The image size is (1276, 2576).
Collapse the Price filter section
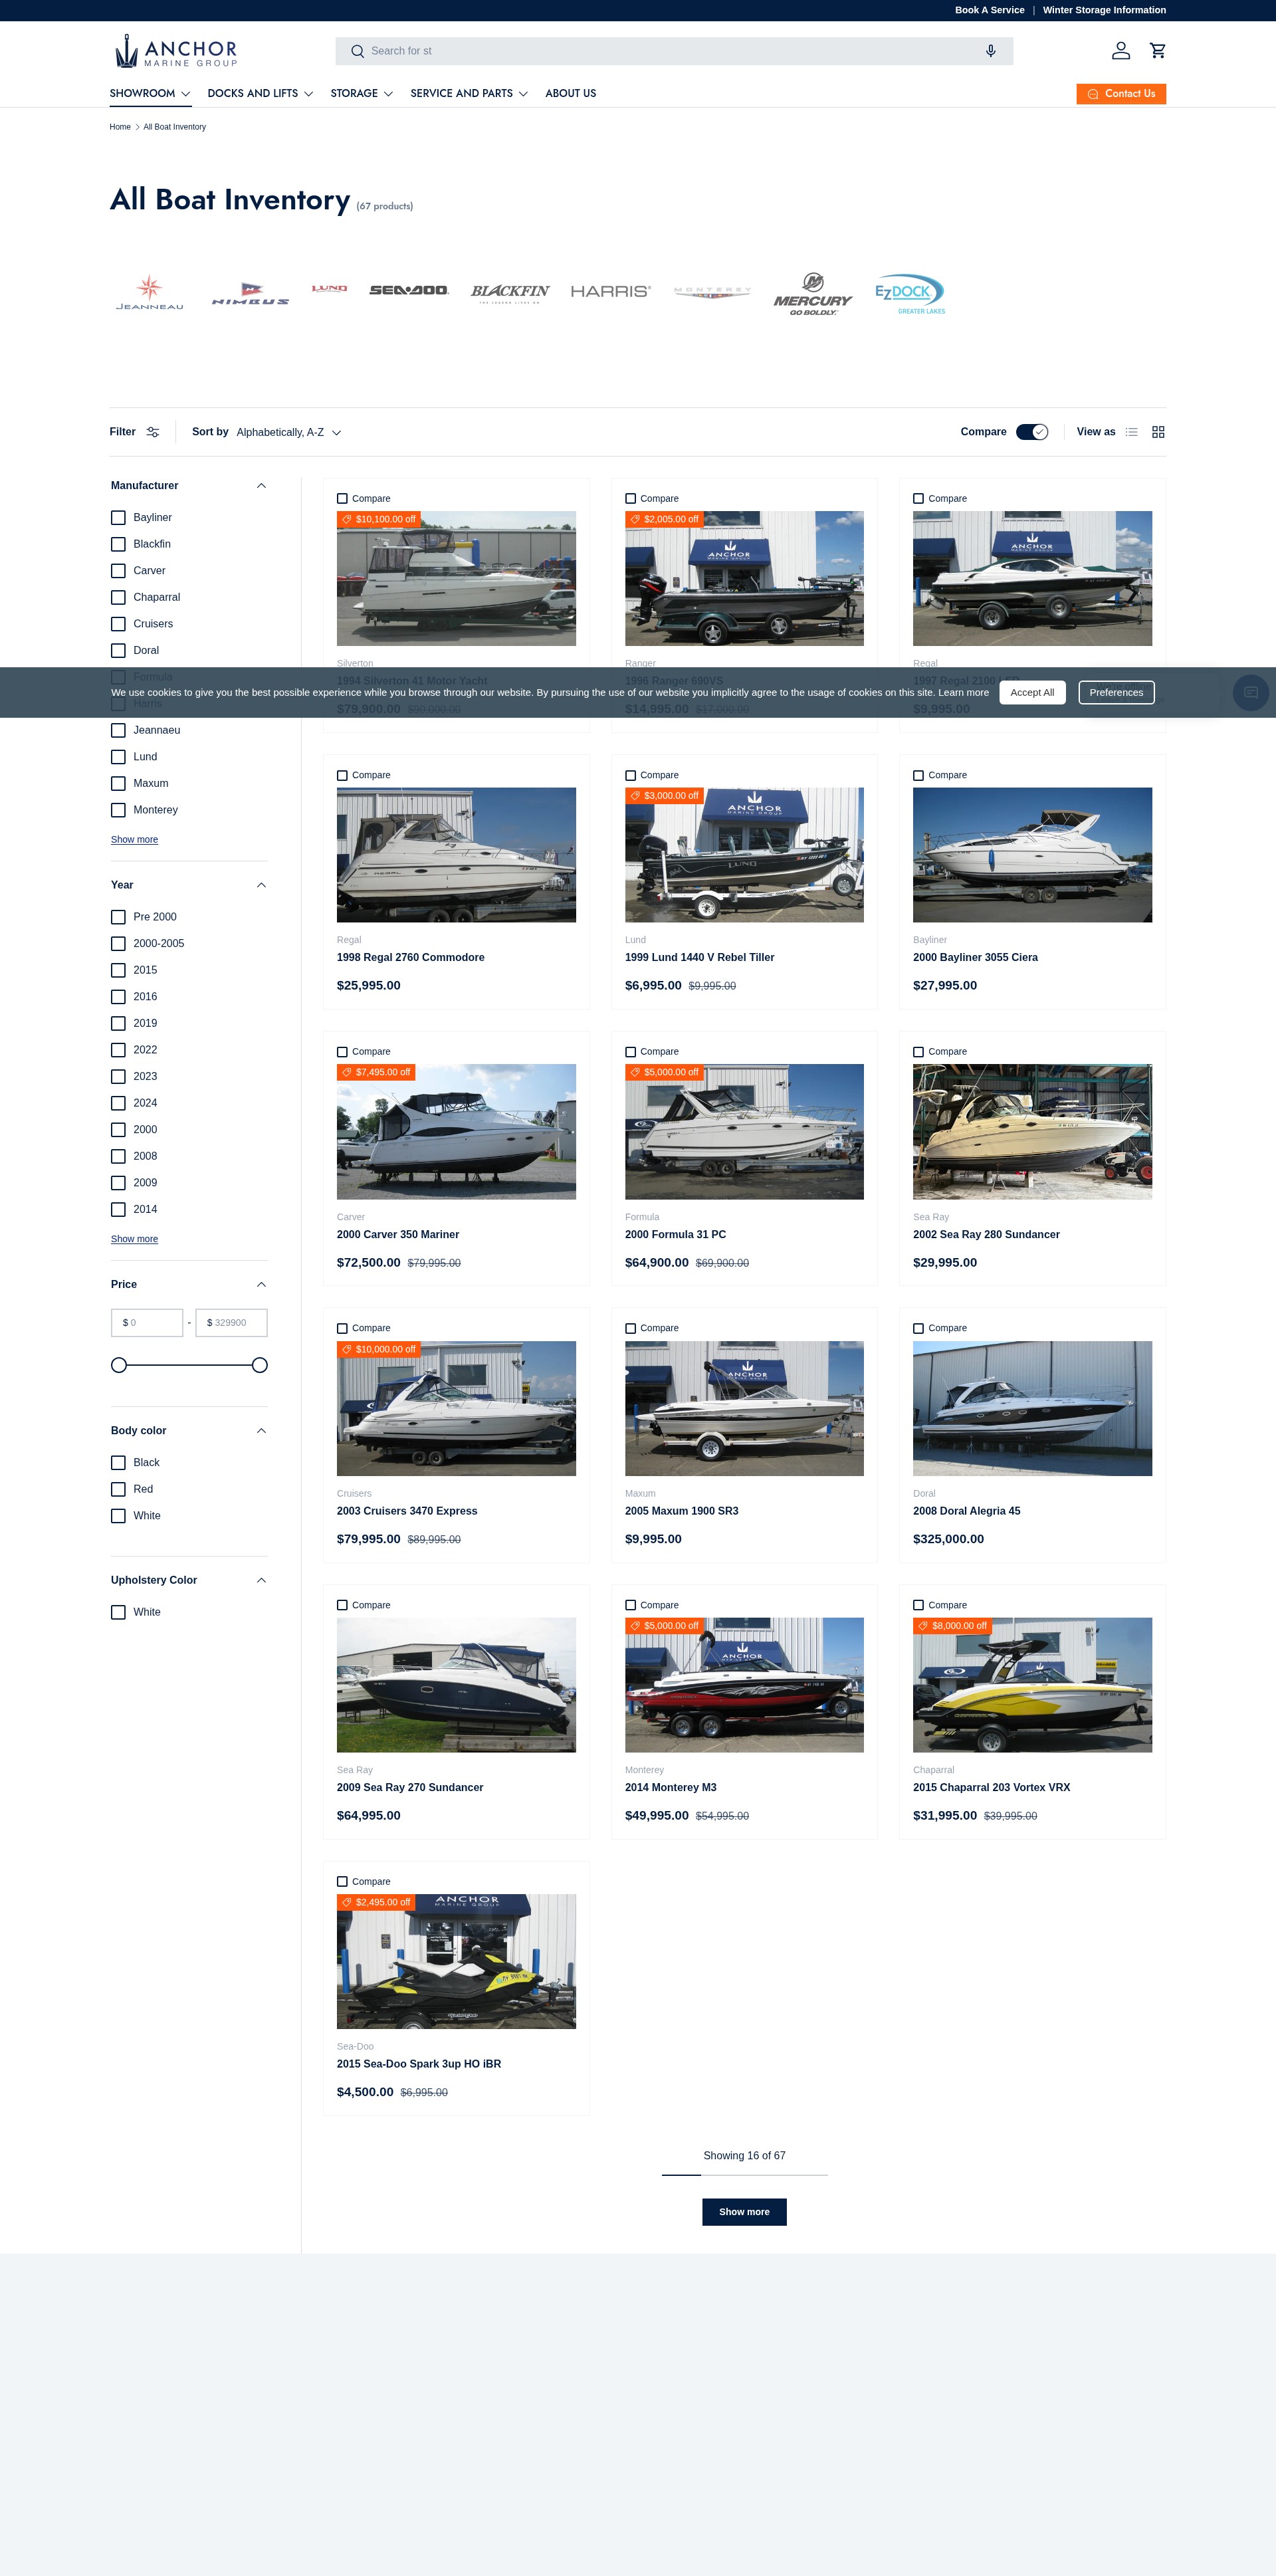tap(261, 1284)
